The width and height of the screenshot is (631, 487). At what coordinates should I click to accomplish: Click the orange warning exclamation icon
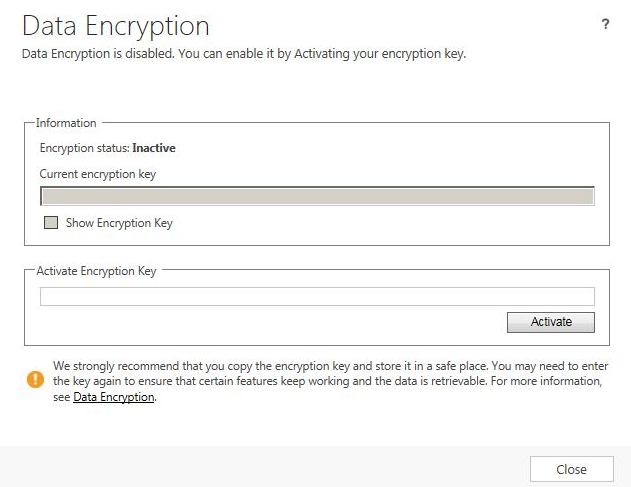coord(36,379)
